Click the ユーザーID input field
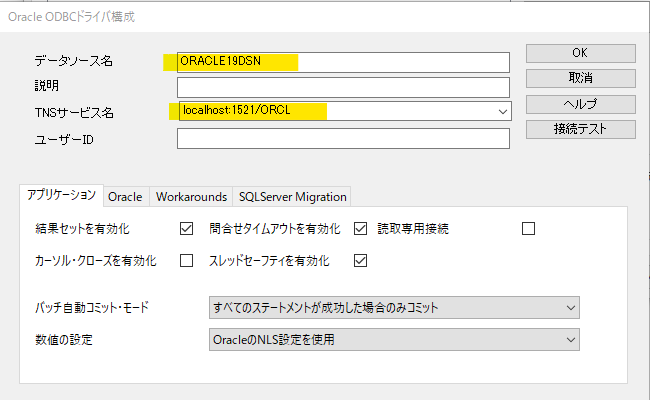Screen dimensions: 650x400 [343, 138]
